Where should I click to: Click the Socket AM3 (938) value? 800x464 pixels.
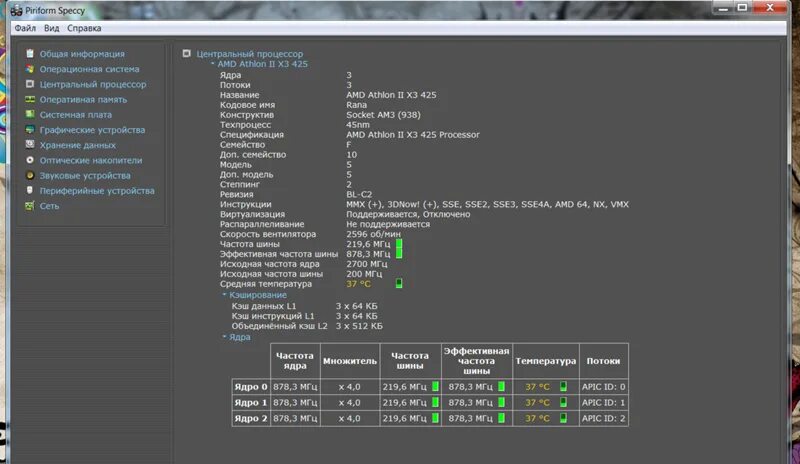pos(383,115)
